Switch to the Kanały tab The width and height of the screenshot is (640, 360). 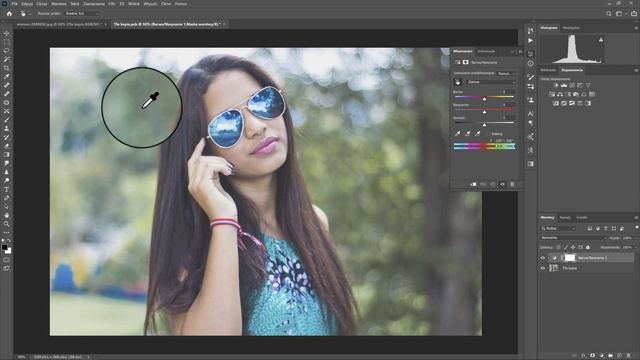point(565,218)
